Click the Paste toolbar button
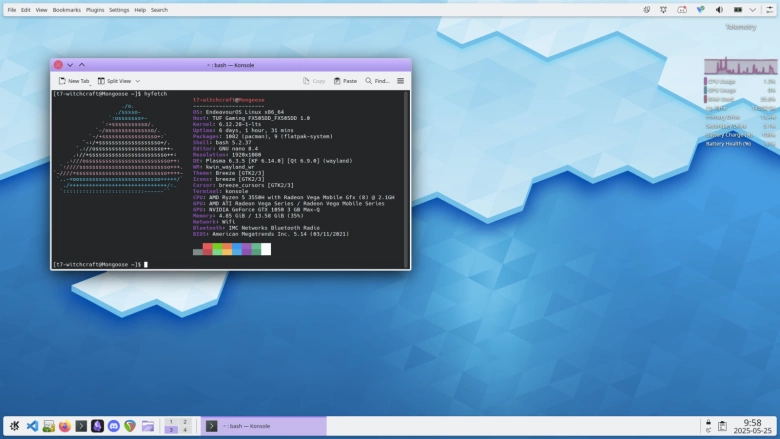Screen dimensions: 780x439 [x=345, y=81]
